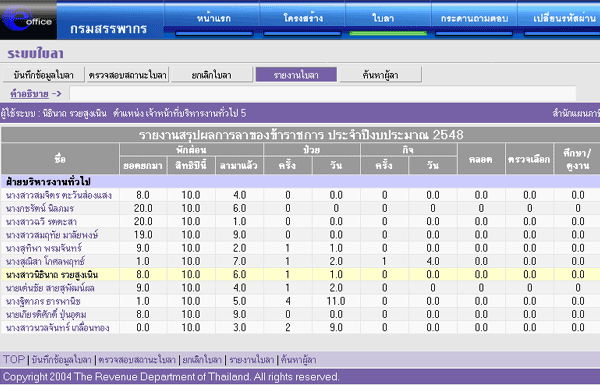Viewport: 600px width, 385px height.
Task: Open highlighted row นางสาวนิธินาถ รวยสูงเนิน
Action: [52, 275]
